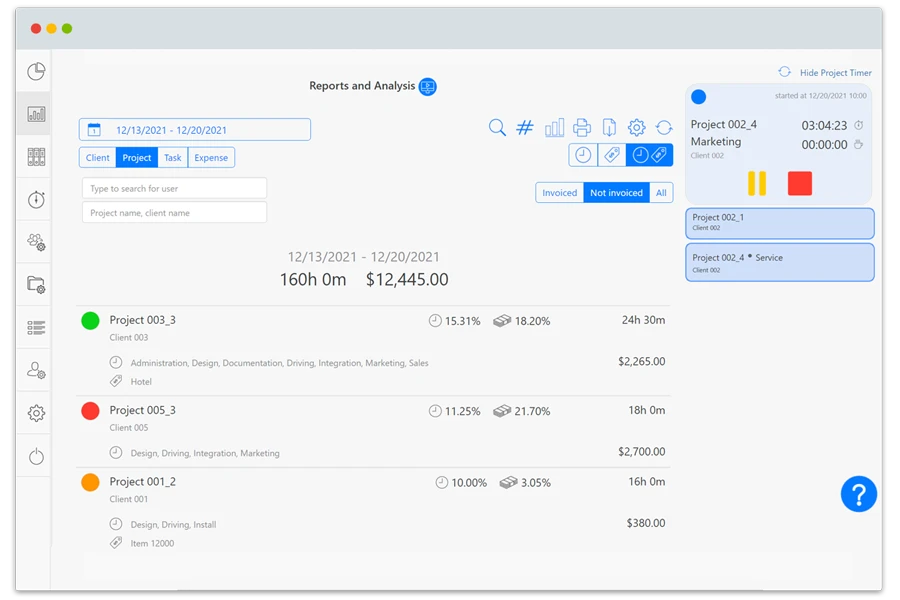Viewport: 900px width, 600px height.
Task: Click the export document icon
Action: (x=609, y=128)
